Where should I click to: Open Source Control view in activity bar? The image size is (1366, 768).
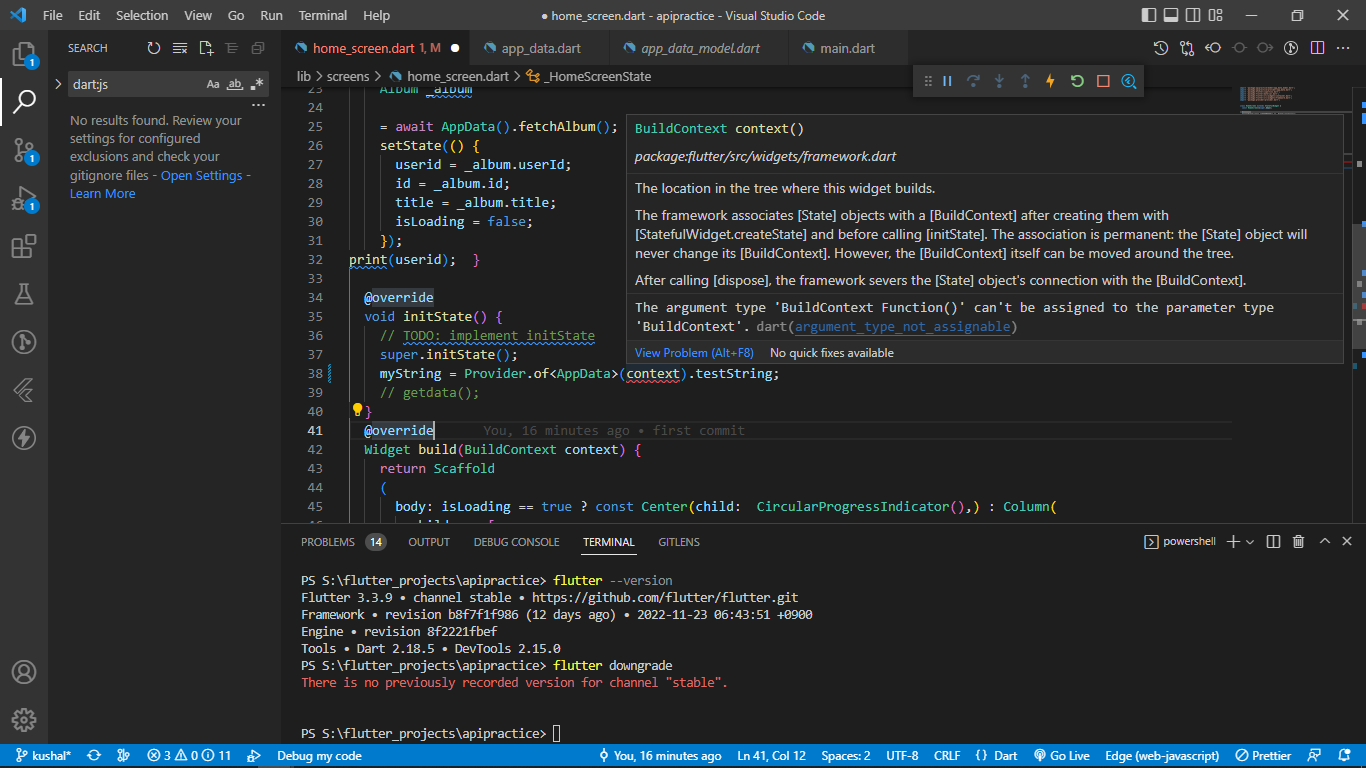click(x=24, y=150)
